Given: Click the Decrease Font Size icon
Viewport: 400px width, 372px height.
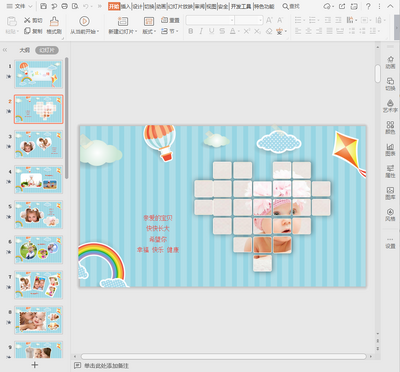Looking at the screenshot, I should pyautogui.click(x=280, y=20).
